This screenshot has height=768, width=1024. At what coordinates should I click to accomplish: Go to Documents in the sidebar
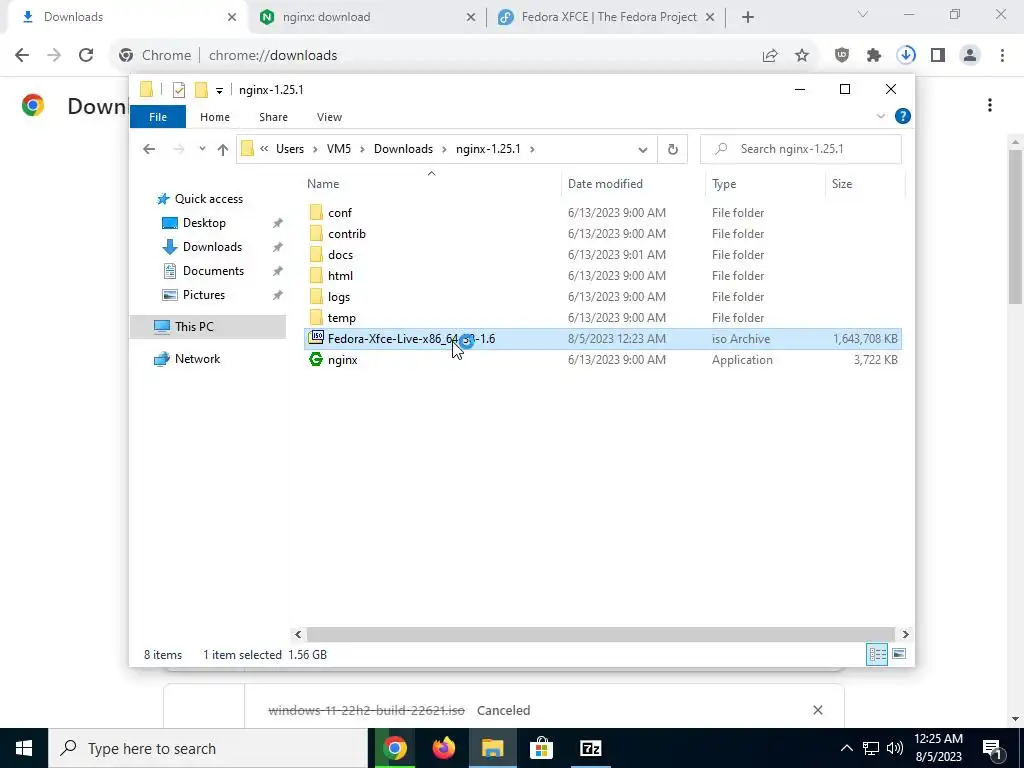pos(213,271)
